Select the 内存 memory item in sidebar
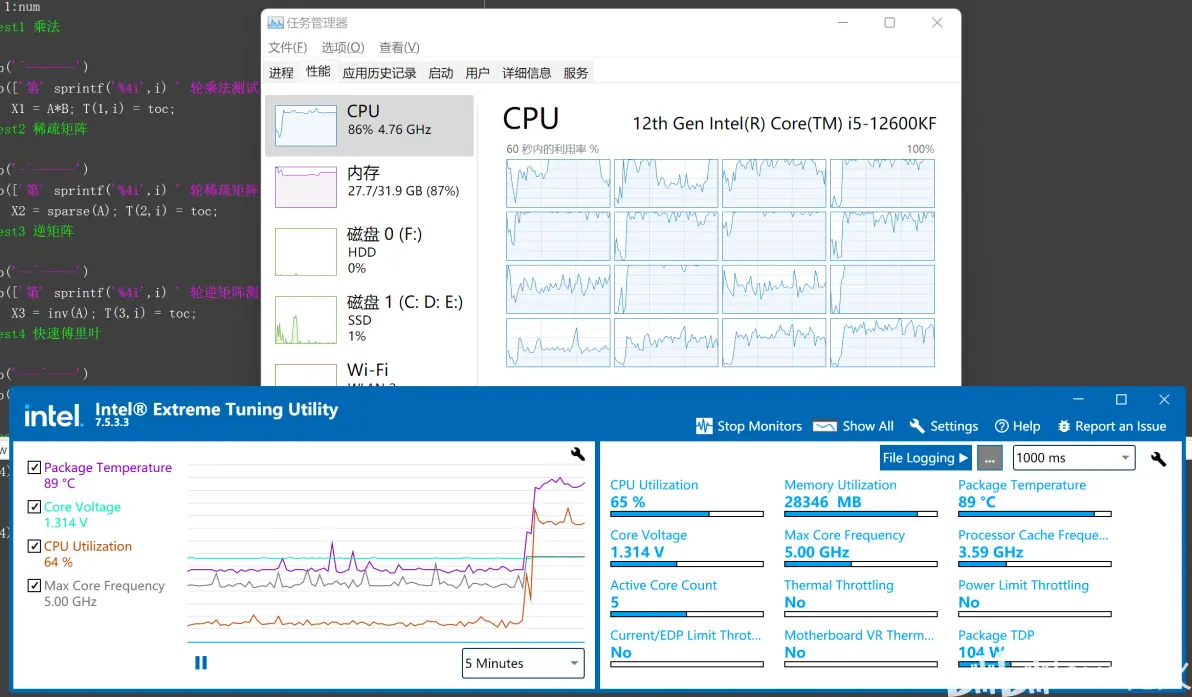The height and width of the screenshot is (697, 1192). click(x=369, y=186)
